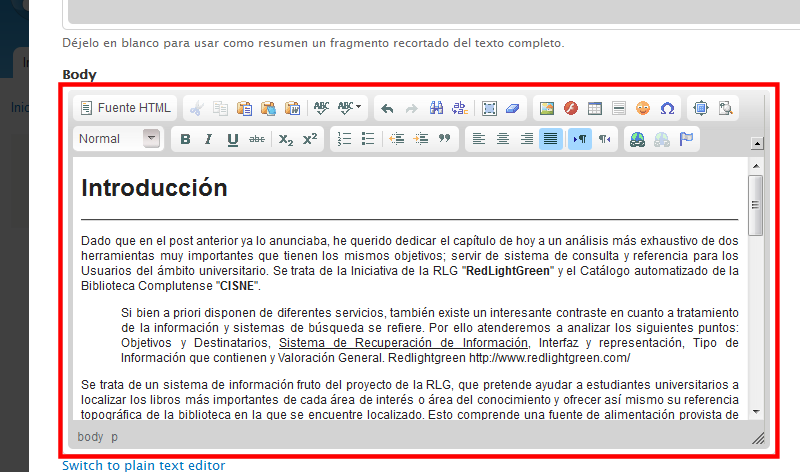This screenshot has width=800, height=472.
Task: Apply block quote formatting
Action: (x=444, y=139)
